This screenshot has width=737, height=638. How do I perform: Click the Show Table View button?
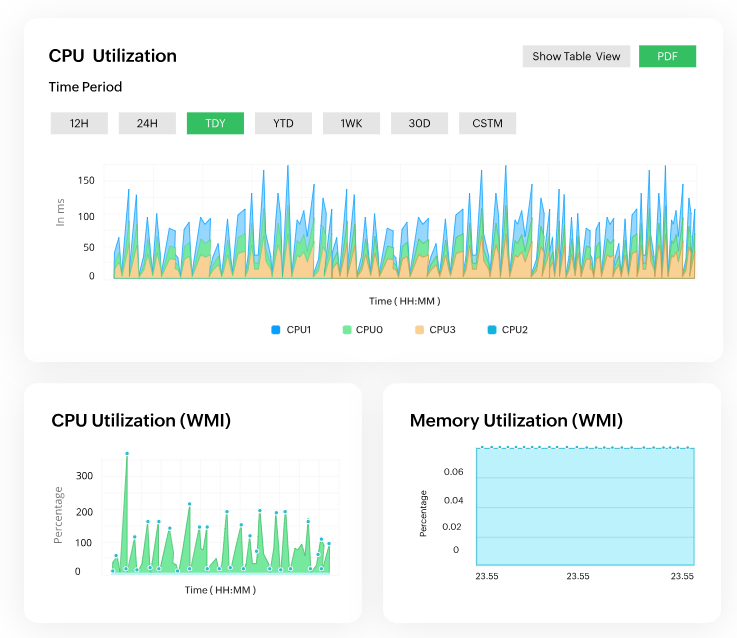pos(576,56)
